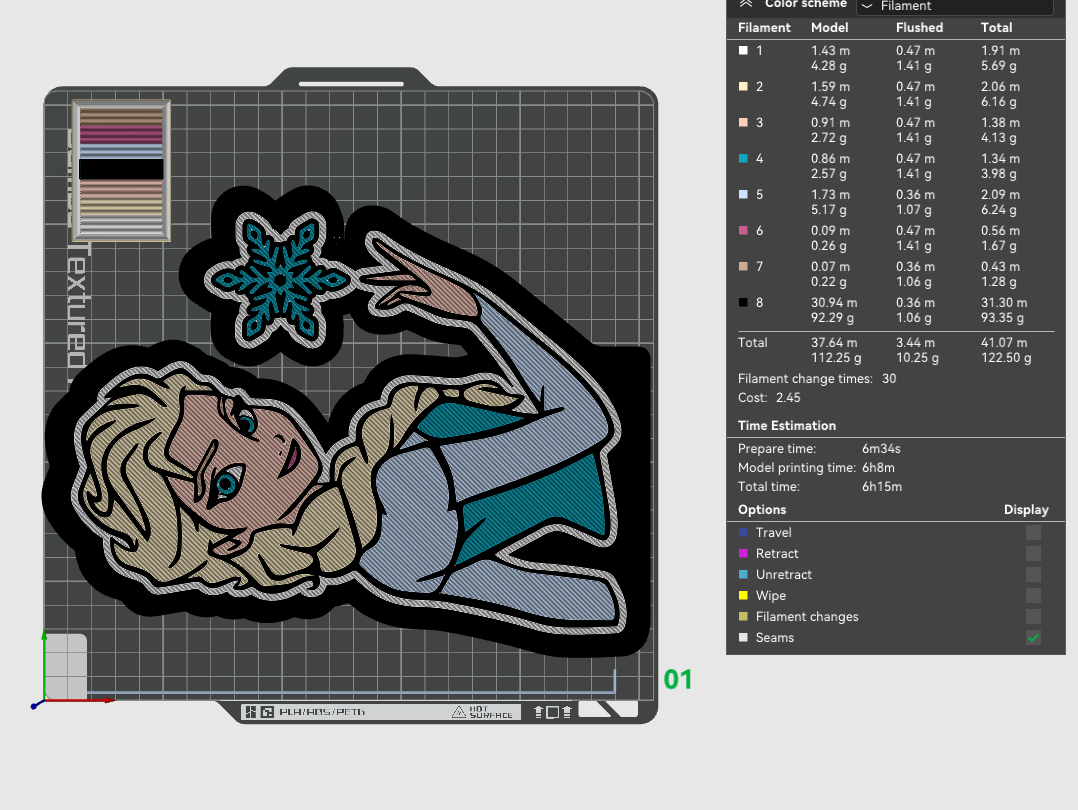1078x810 pixels.
Task: Enable the Retract display checkbox
Action: click(1033, 554)
